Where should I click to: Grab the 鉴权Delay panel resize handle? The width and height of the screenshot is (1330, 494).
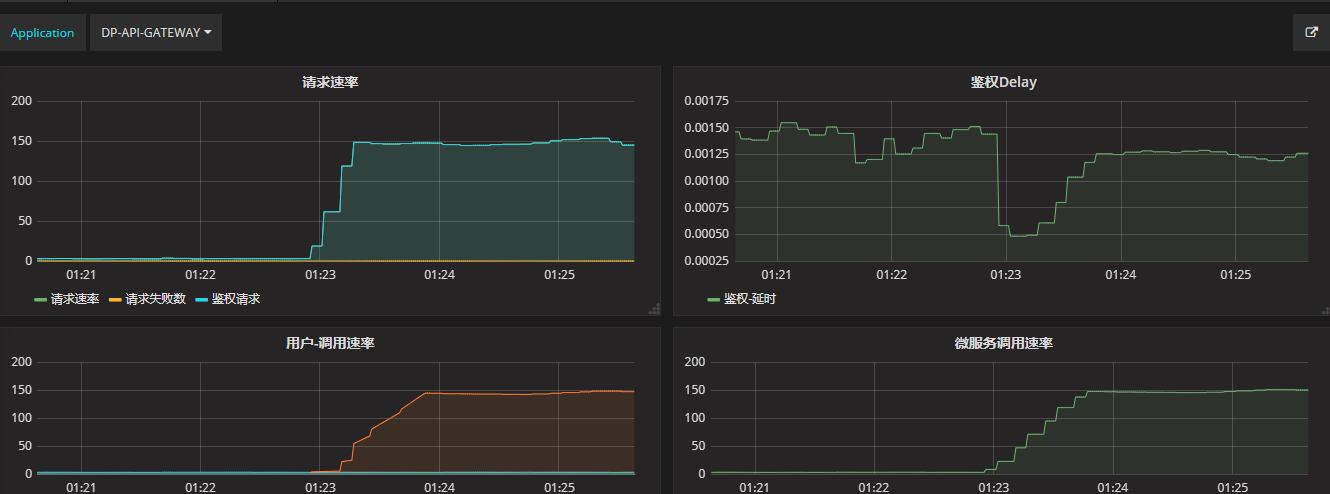click(x=1327, y=309)
